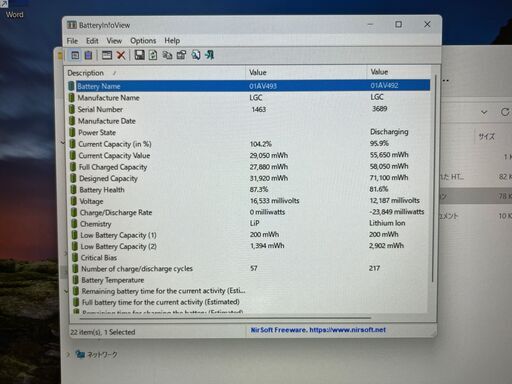
Task: Select the Power State row
Action: 249,132
